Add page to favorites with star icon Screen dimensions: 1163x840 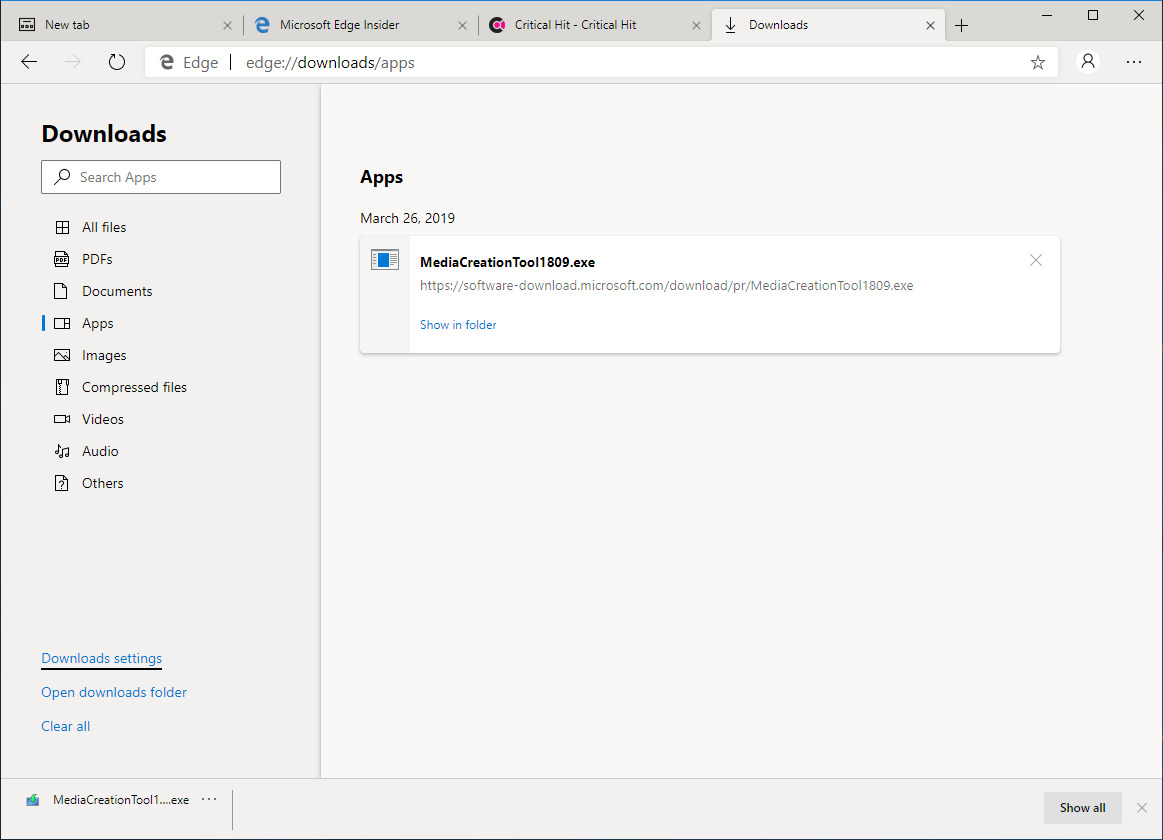1038,62
